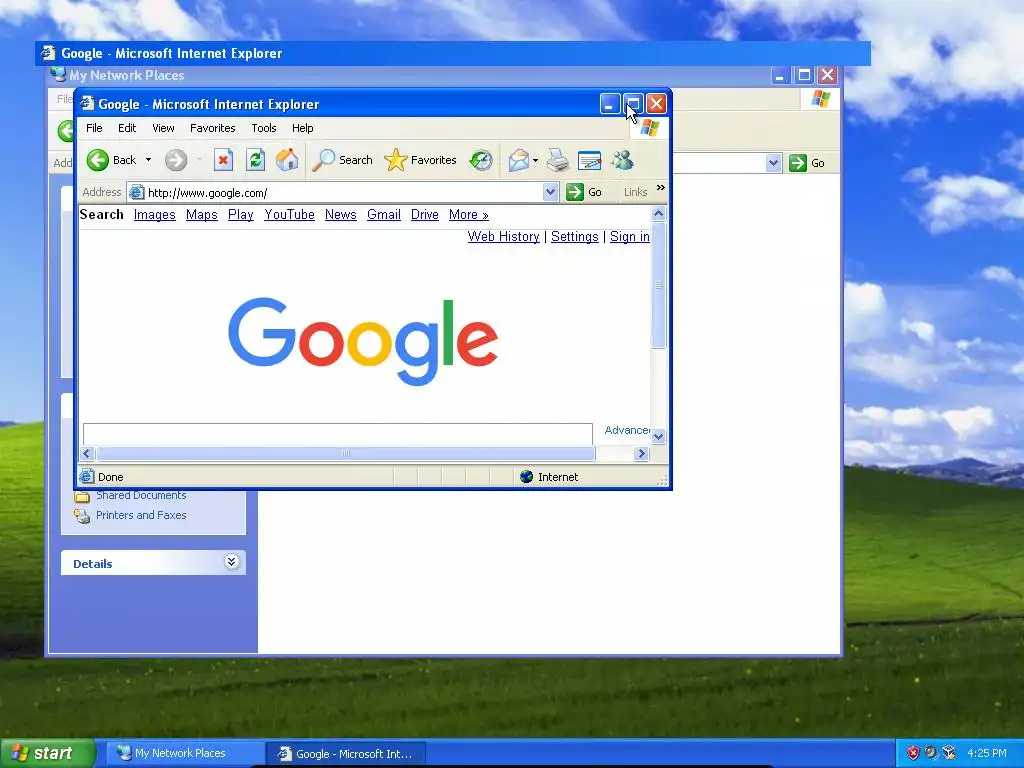Click the vertical scrollbar thumb

tap(658, 285)
